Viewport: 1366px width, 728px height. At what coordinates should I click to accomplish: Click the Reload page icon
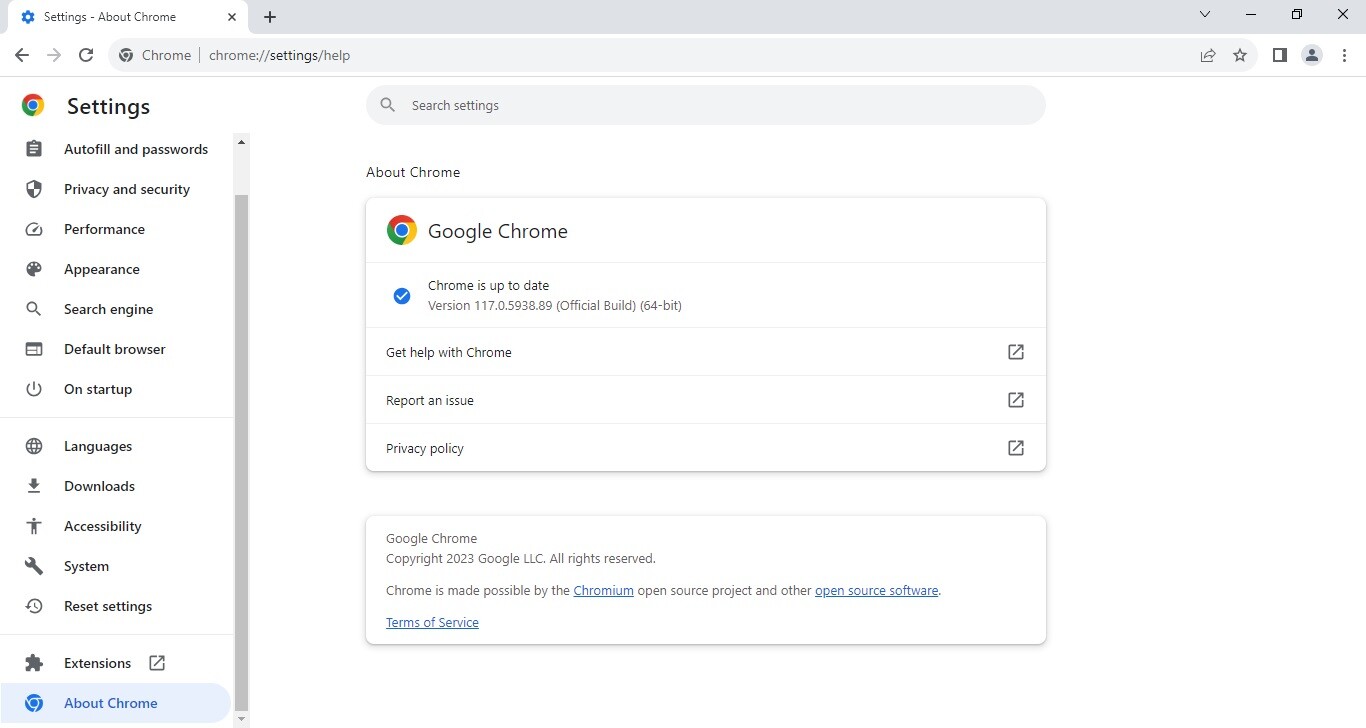click(86, 55)
